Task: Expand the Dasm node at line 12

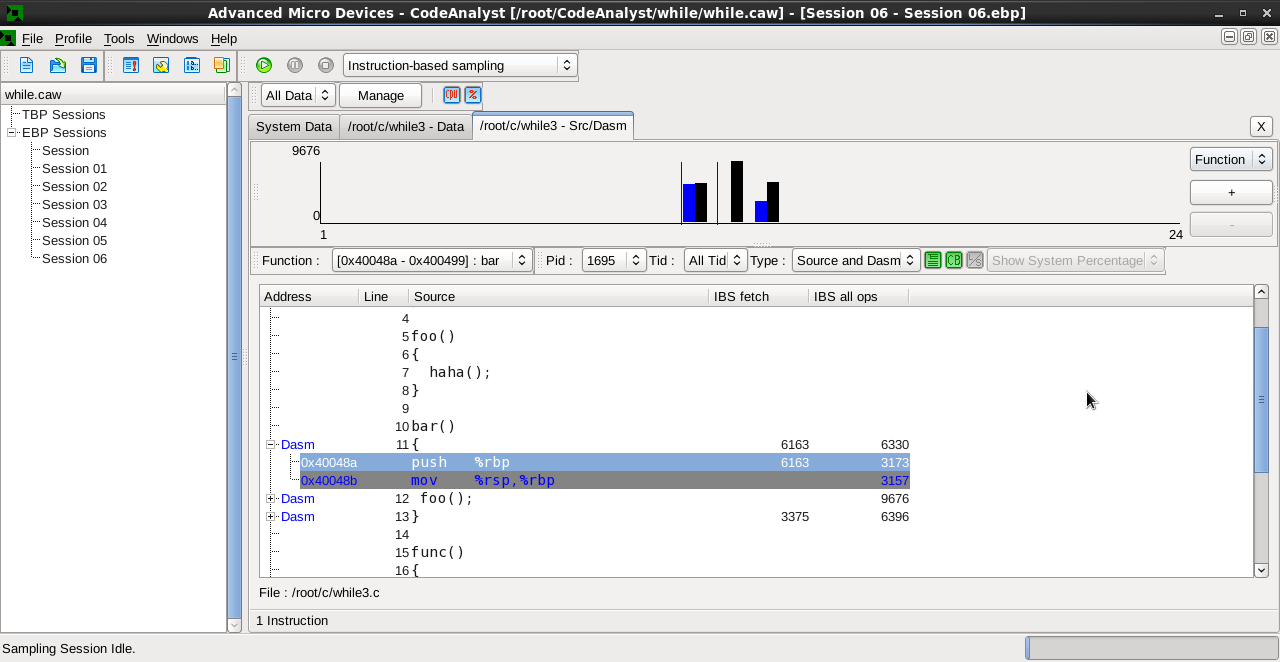Action: coord(271,498)
